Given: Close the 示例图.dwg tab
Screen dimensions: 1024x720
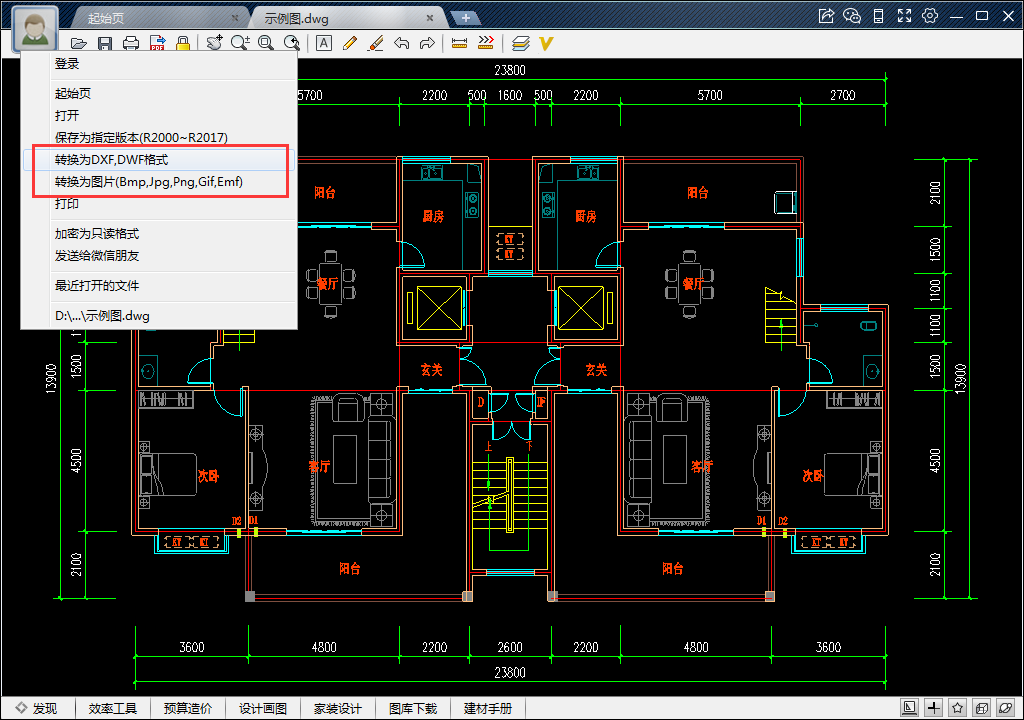Looking at the screenshot, I should tap(430, 18).
